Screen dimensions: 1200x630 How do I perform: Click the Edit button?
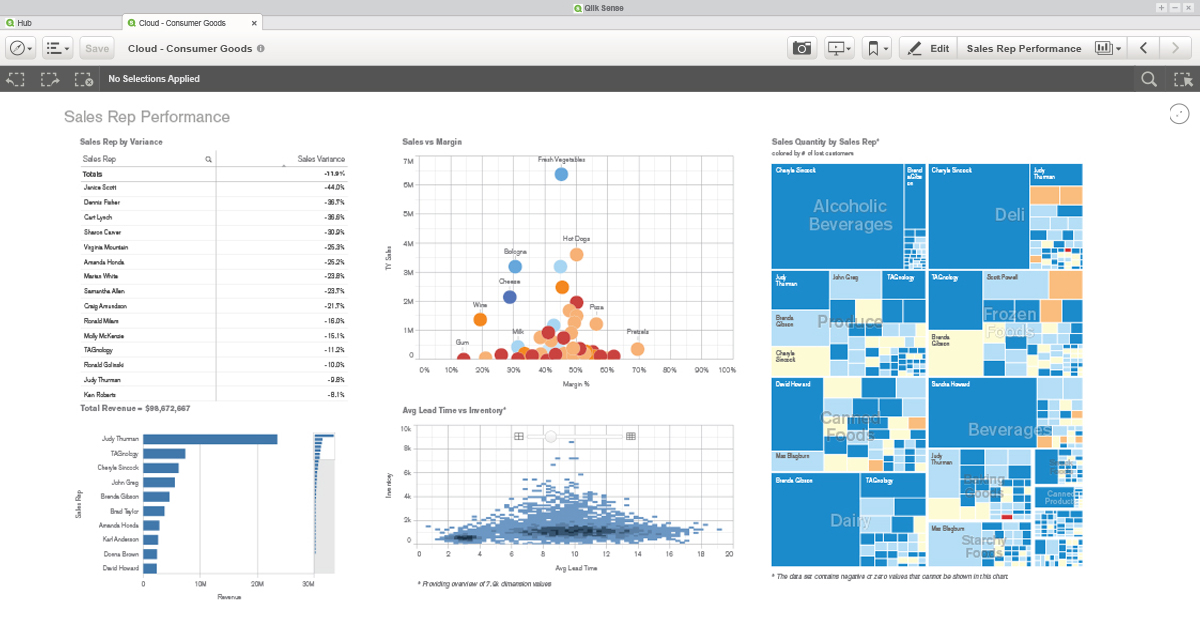coord(927,48)
